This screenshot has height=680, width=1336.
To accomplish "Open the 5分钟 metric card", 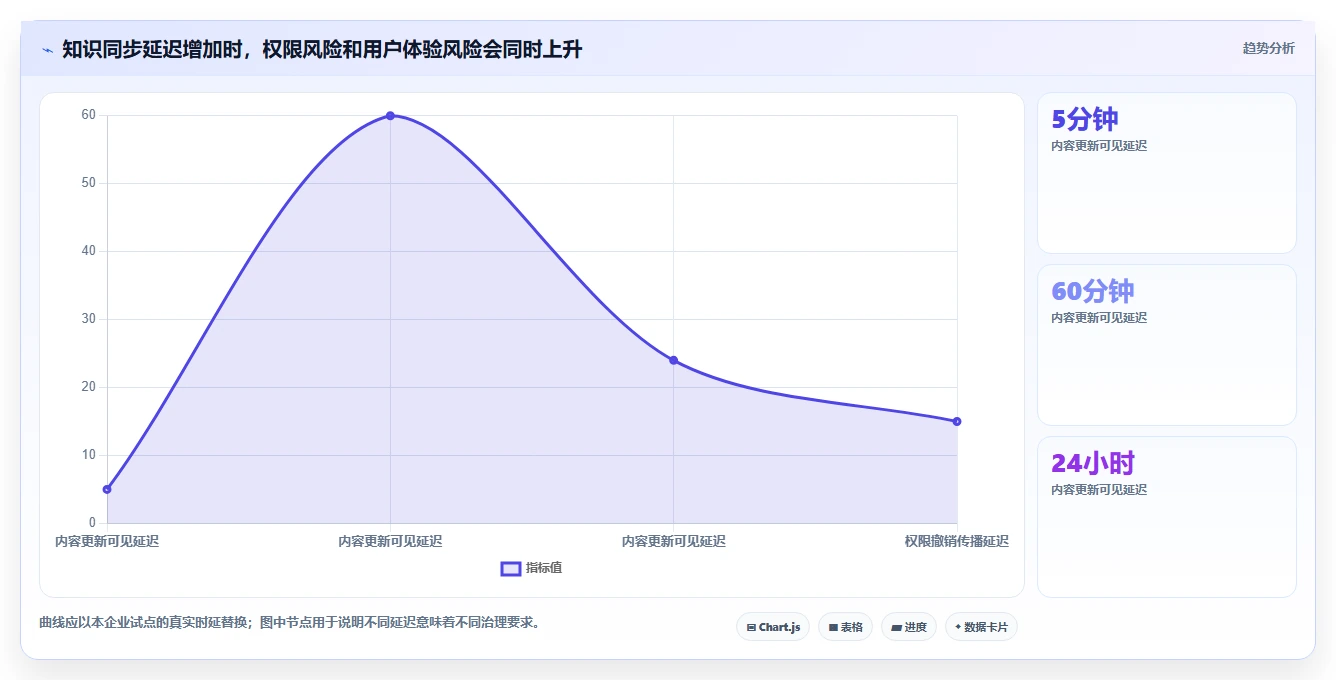I will tap(1167, 173).
